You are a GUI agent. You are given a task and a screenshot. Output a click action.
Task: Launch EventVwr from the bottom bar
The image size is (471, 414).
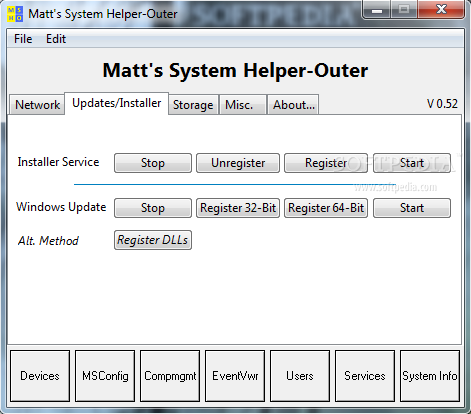[x=235, y=376]
